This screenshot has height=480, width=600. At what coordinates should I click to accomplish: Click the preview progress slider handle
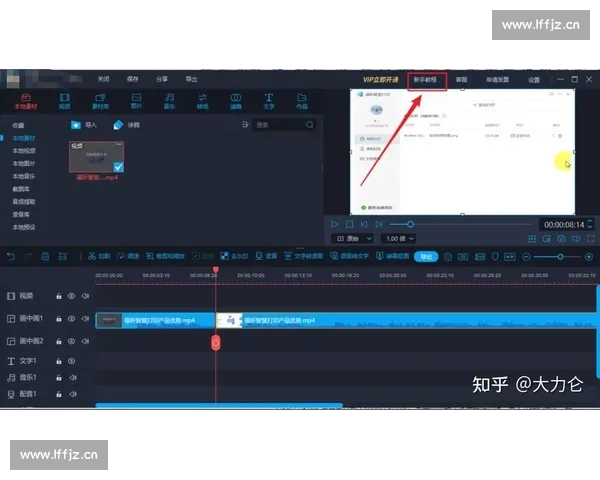[410, 224]
